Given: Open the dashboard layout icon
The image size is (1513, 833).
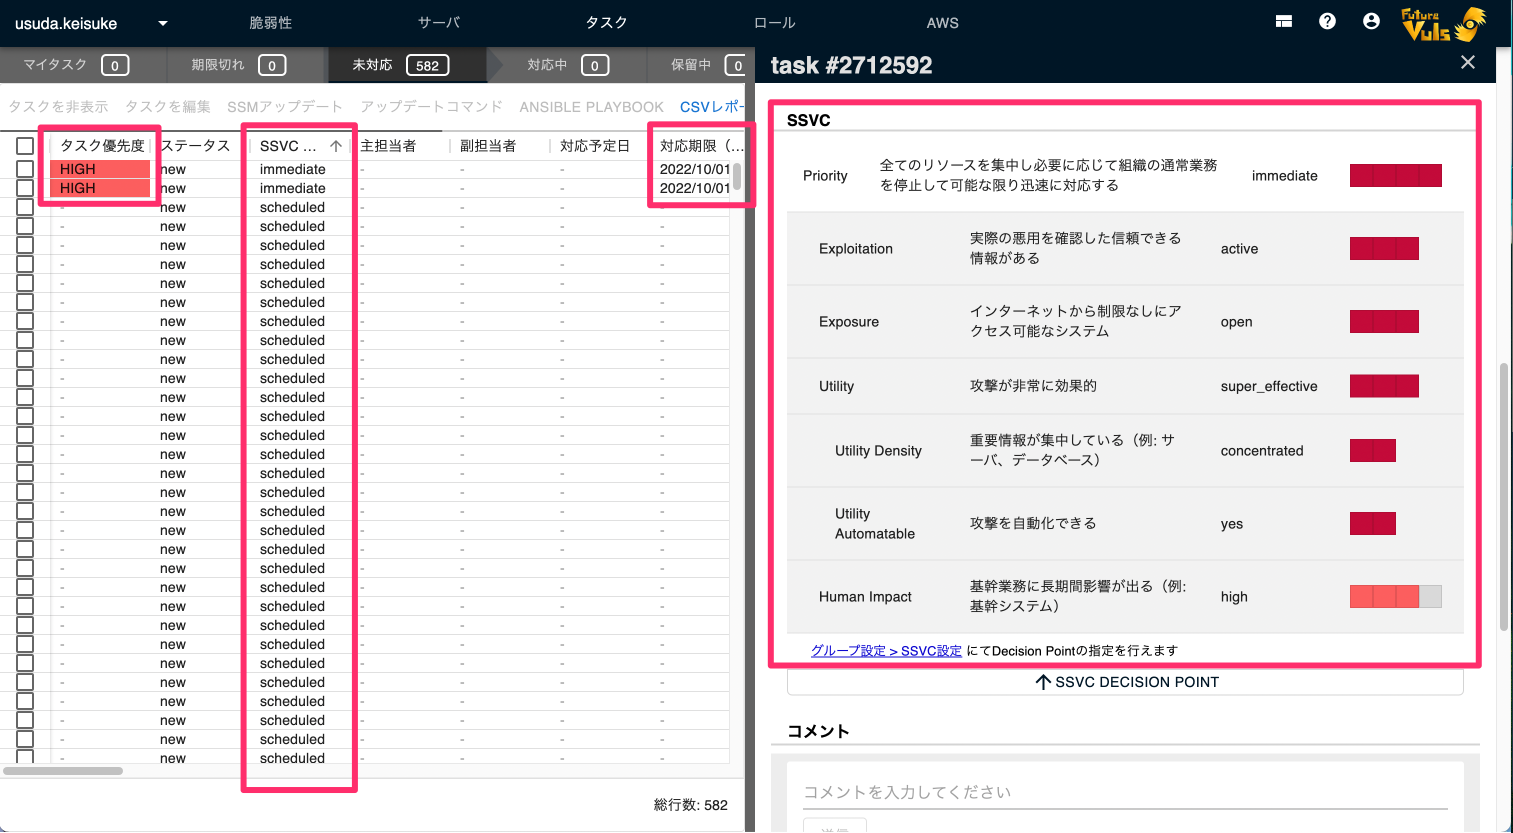Looking at the screenshot, I should [x=1283, y=20].
